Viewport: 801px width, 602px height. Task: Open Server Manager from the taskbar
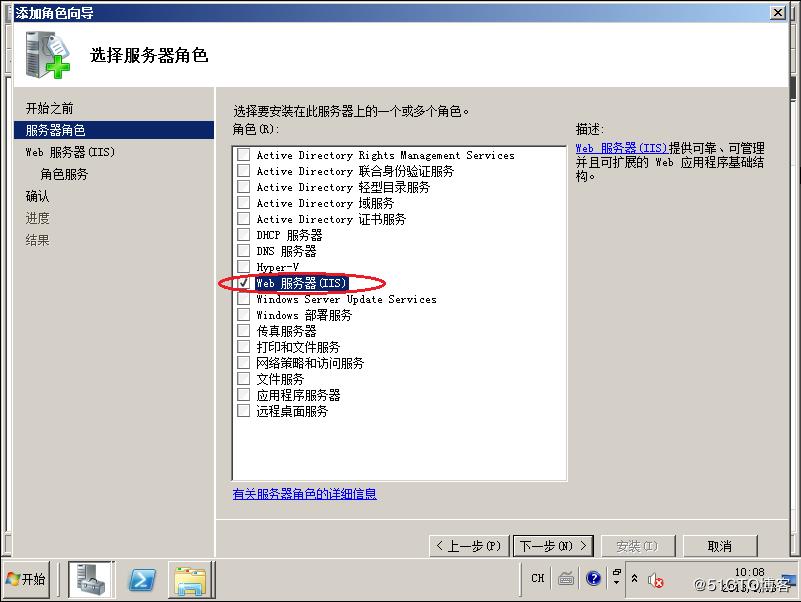(91, 579)
